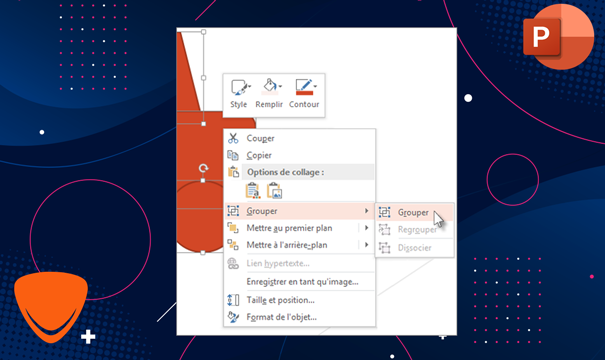
Task: Click the scissors icon next to Couper
Action: pos(233,138)
